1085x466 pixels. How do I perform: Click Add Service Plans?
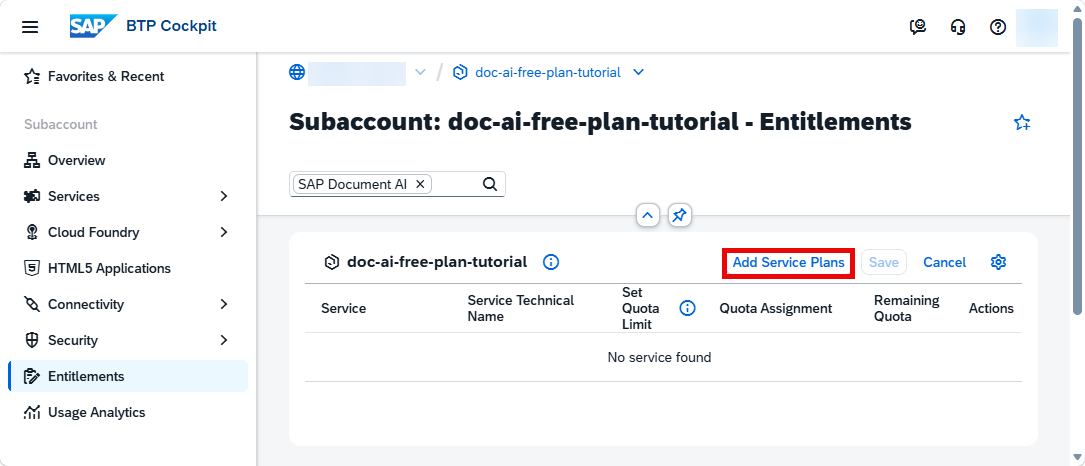789,263
